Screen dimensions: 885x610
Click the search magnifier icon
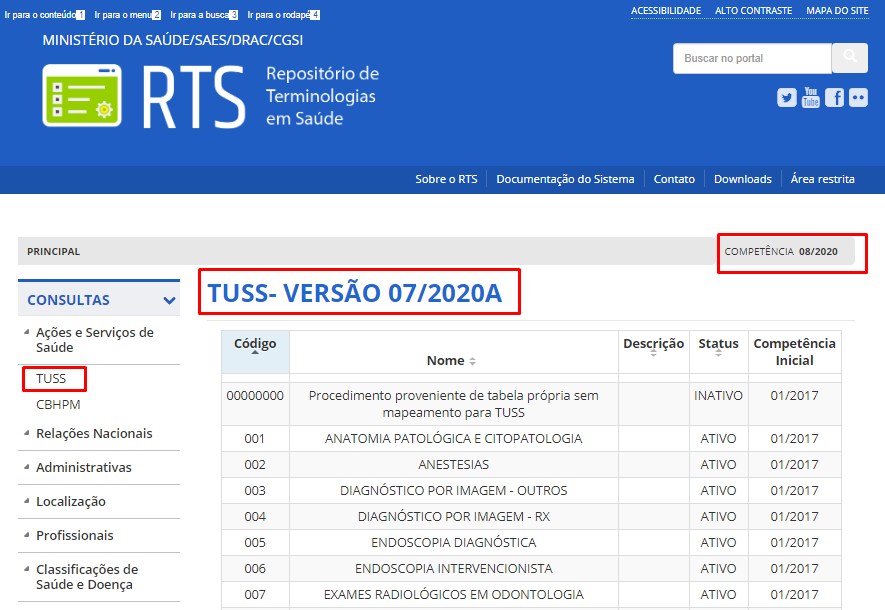point(849,59)
